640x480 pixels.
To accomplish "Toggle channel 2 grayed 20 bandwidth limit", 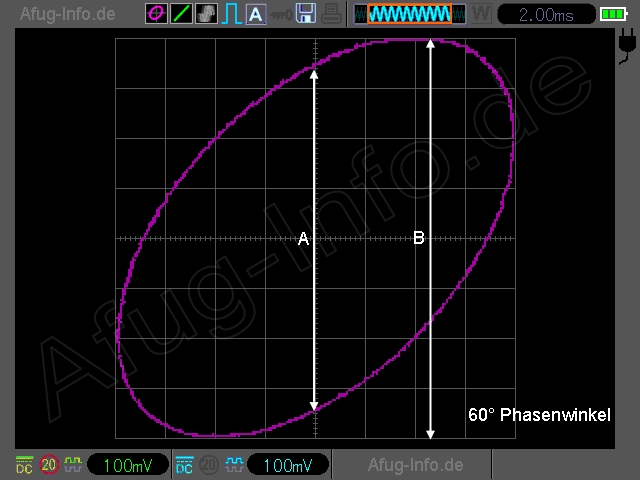I will (x=209, y=464).
